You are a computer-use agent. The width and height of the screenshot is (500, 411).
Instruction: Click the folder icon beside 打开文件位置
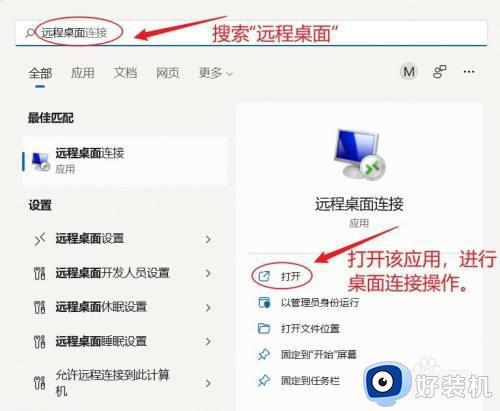[264, 329]
